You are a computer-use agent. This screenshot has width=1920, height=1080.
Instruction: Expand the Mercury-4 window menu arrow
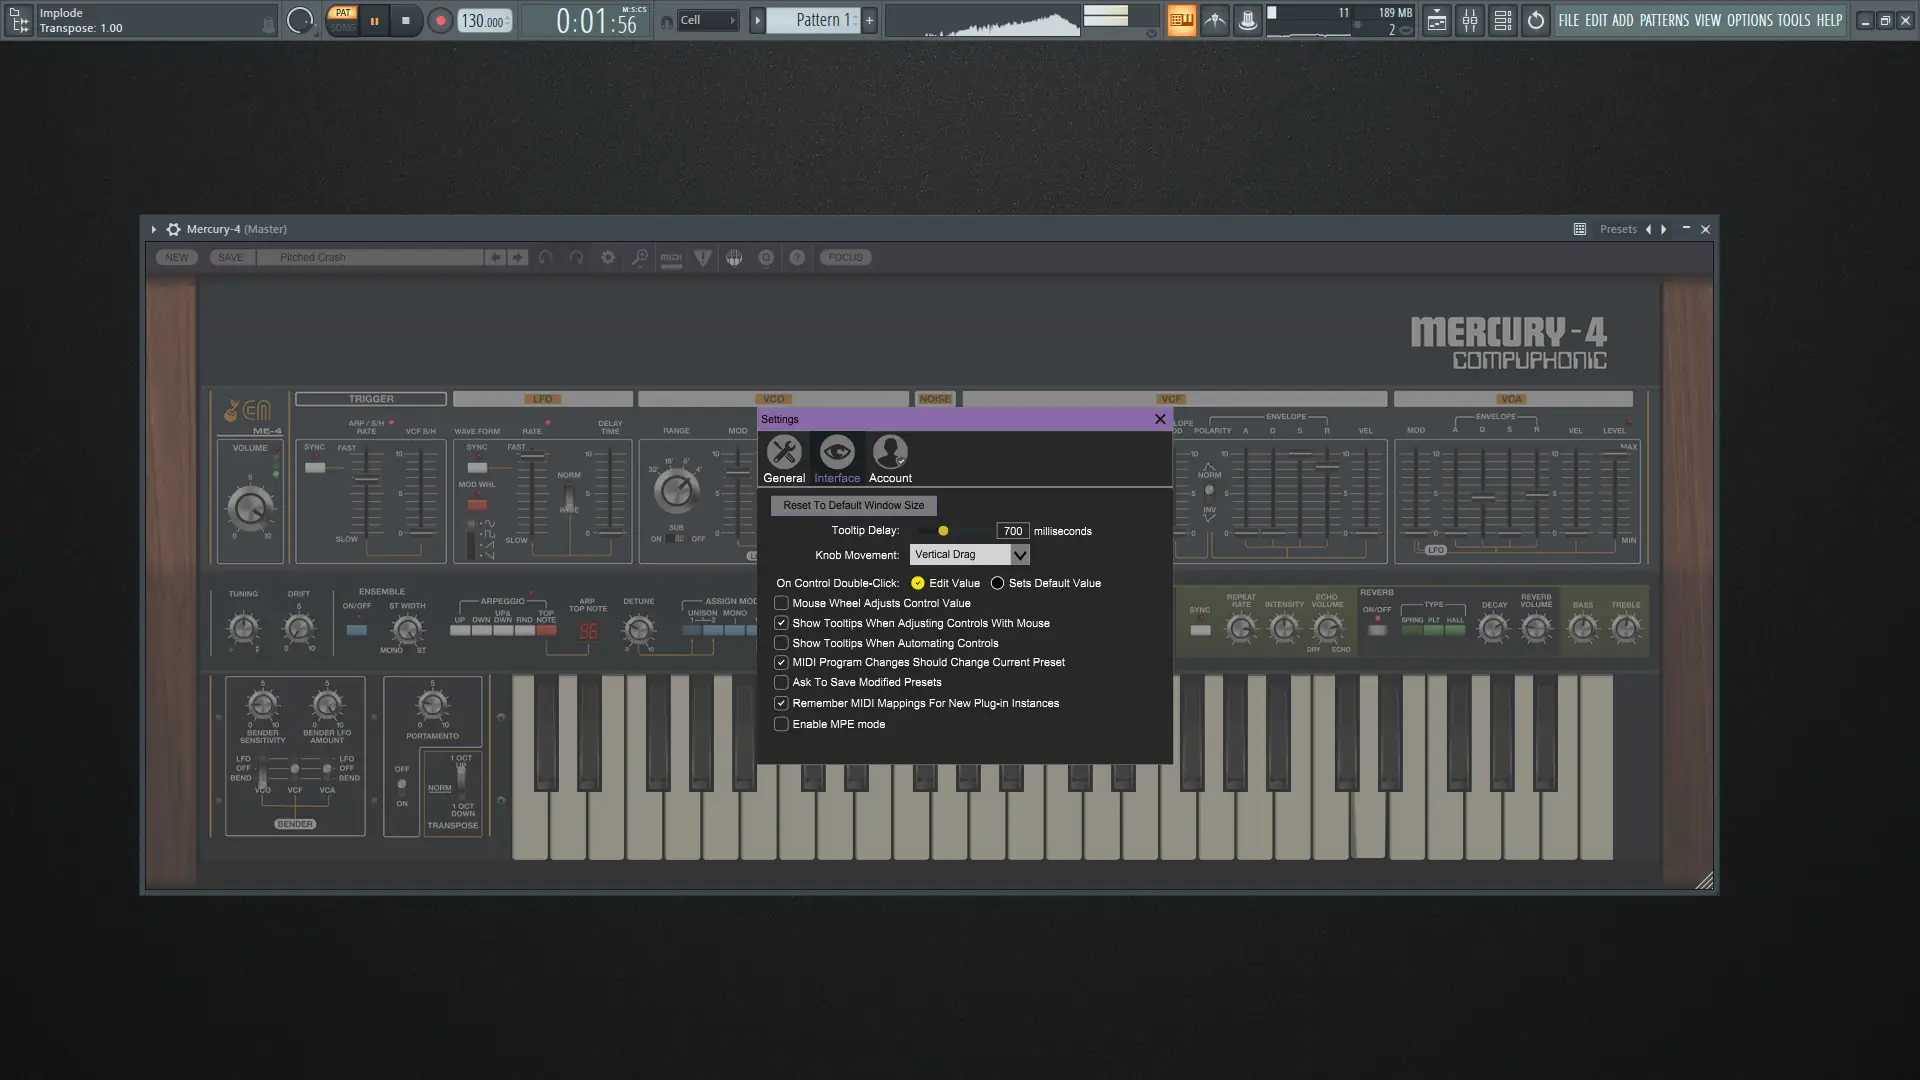pyautogui.click(x=153, y=229)
